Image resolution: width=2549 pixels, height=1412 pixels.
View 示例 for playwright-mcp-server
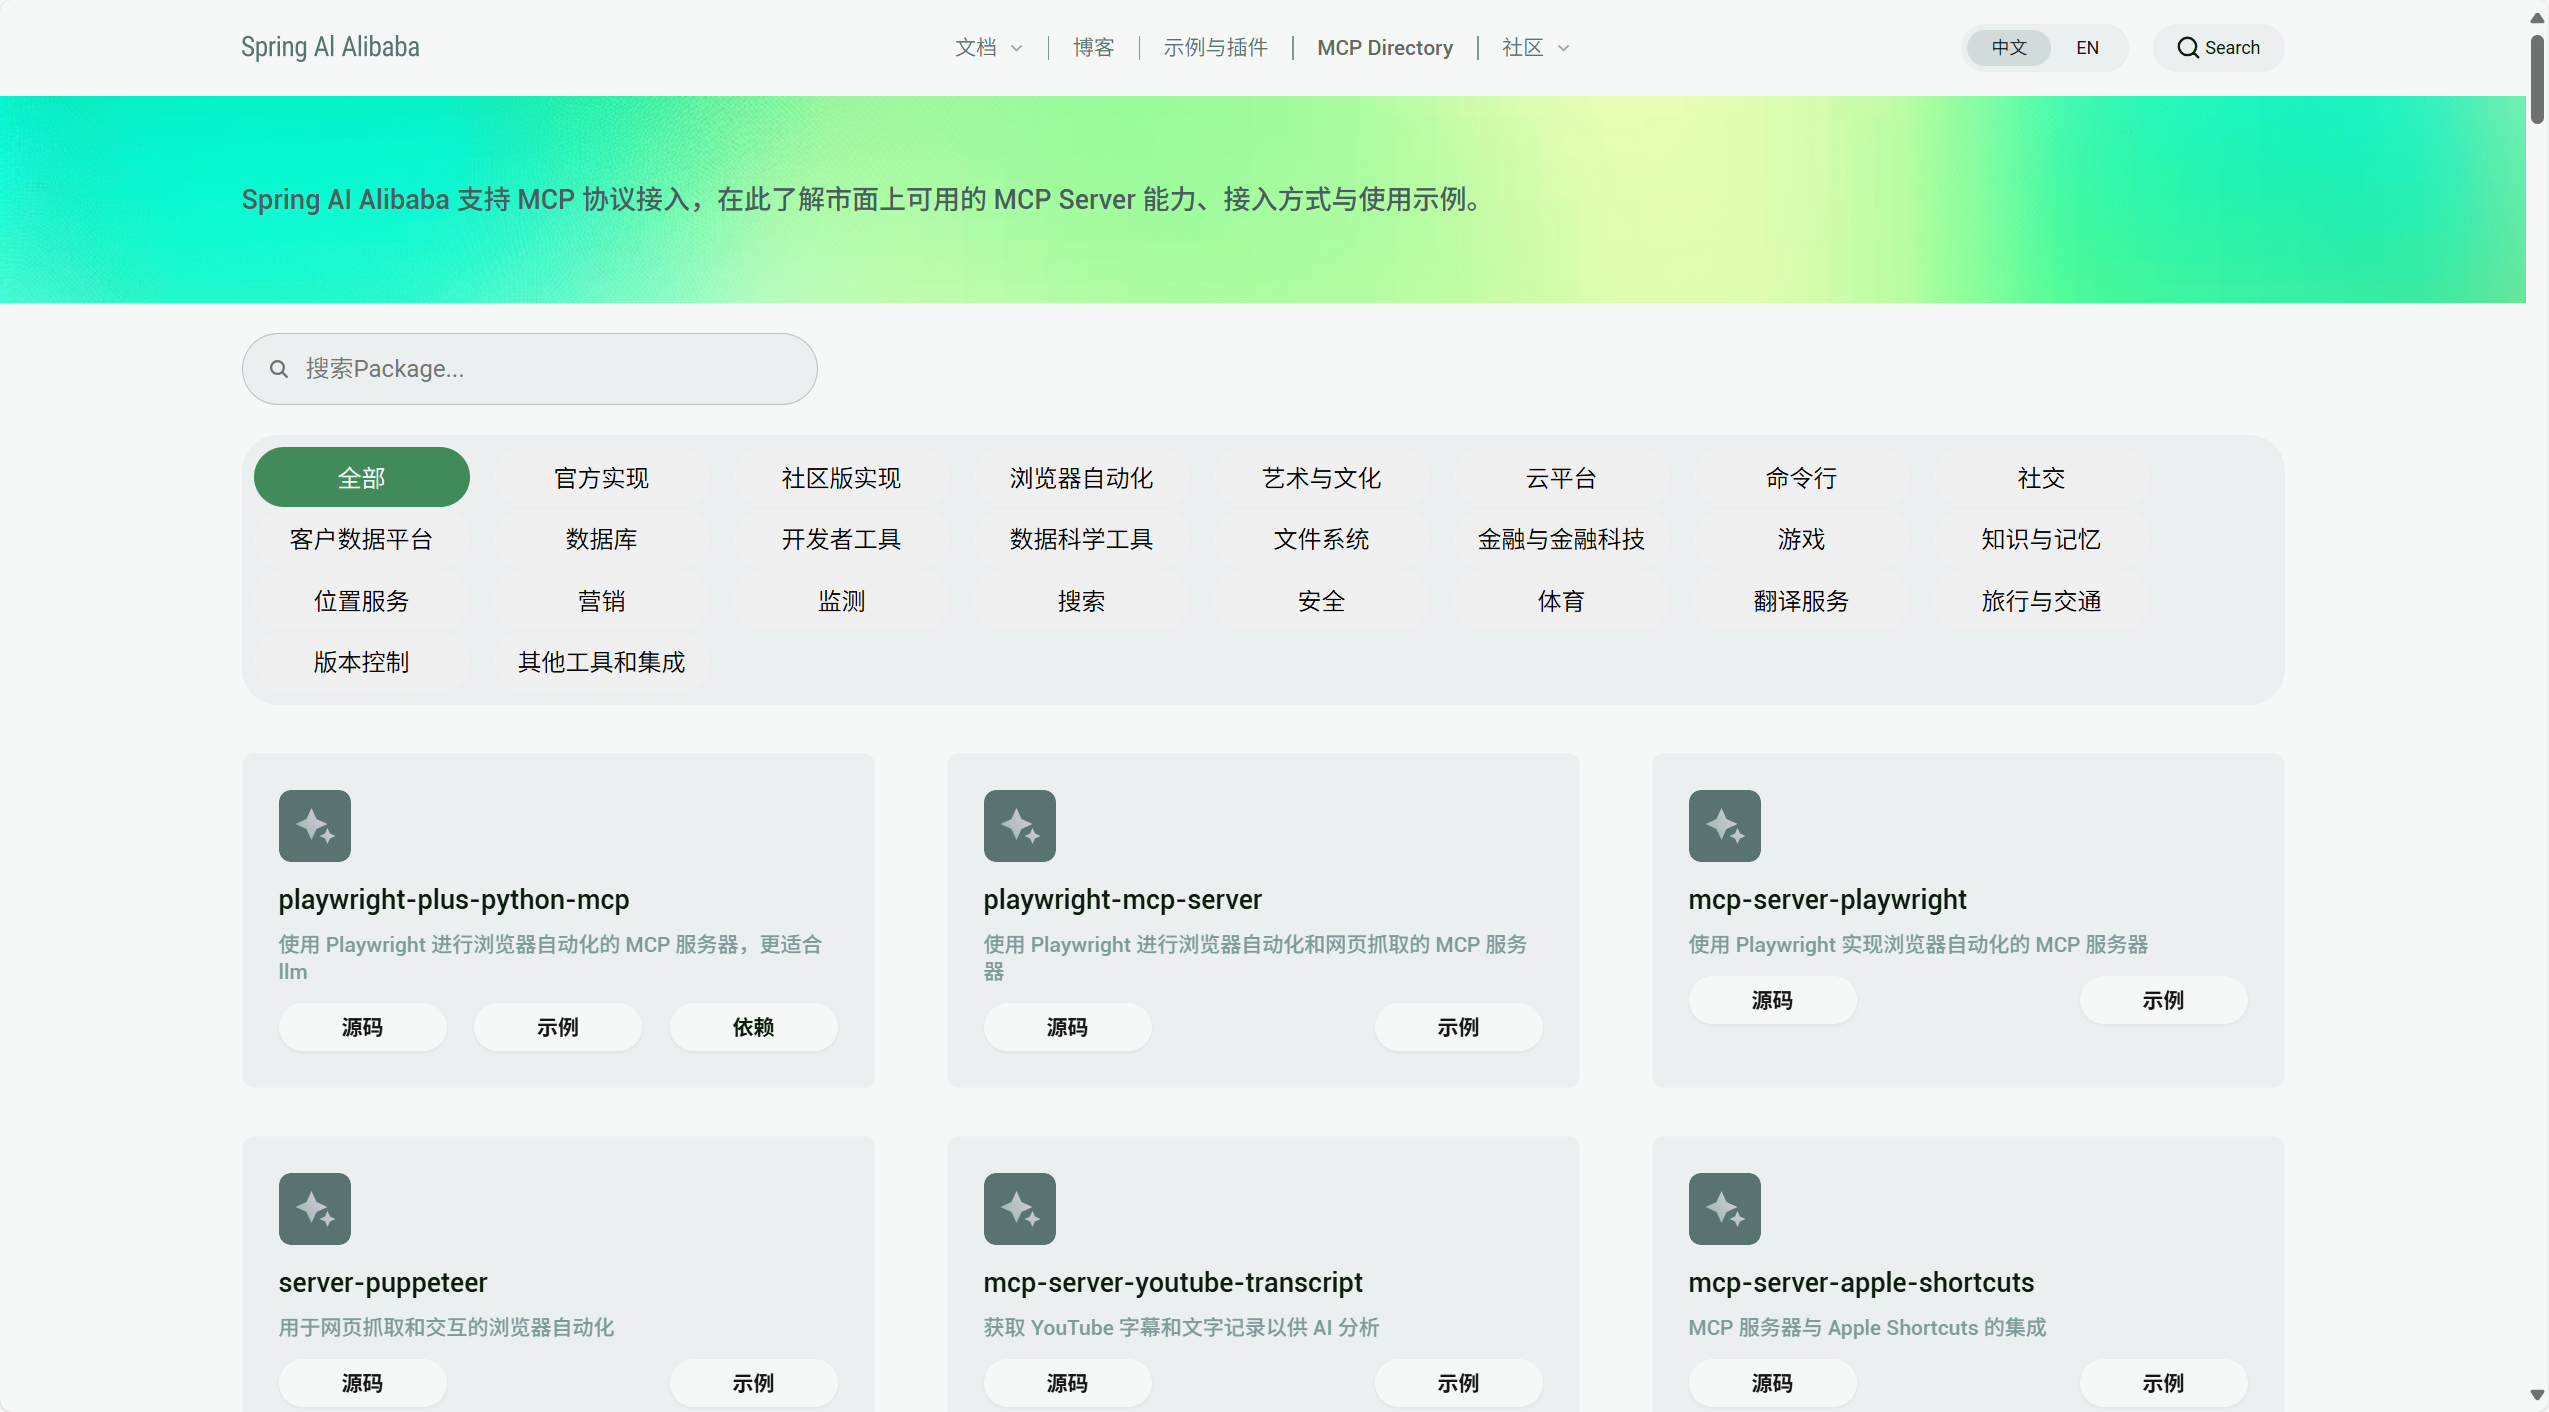pos(1458,1027)
